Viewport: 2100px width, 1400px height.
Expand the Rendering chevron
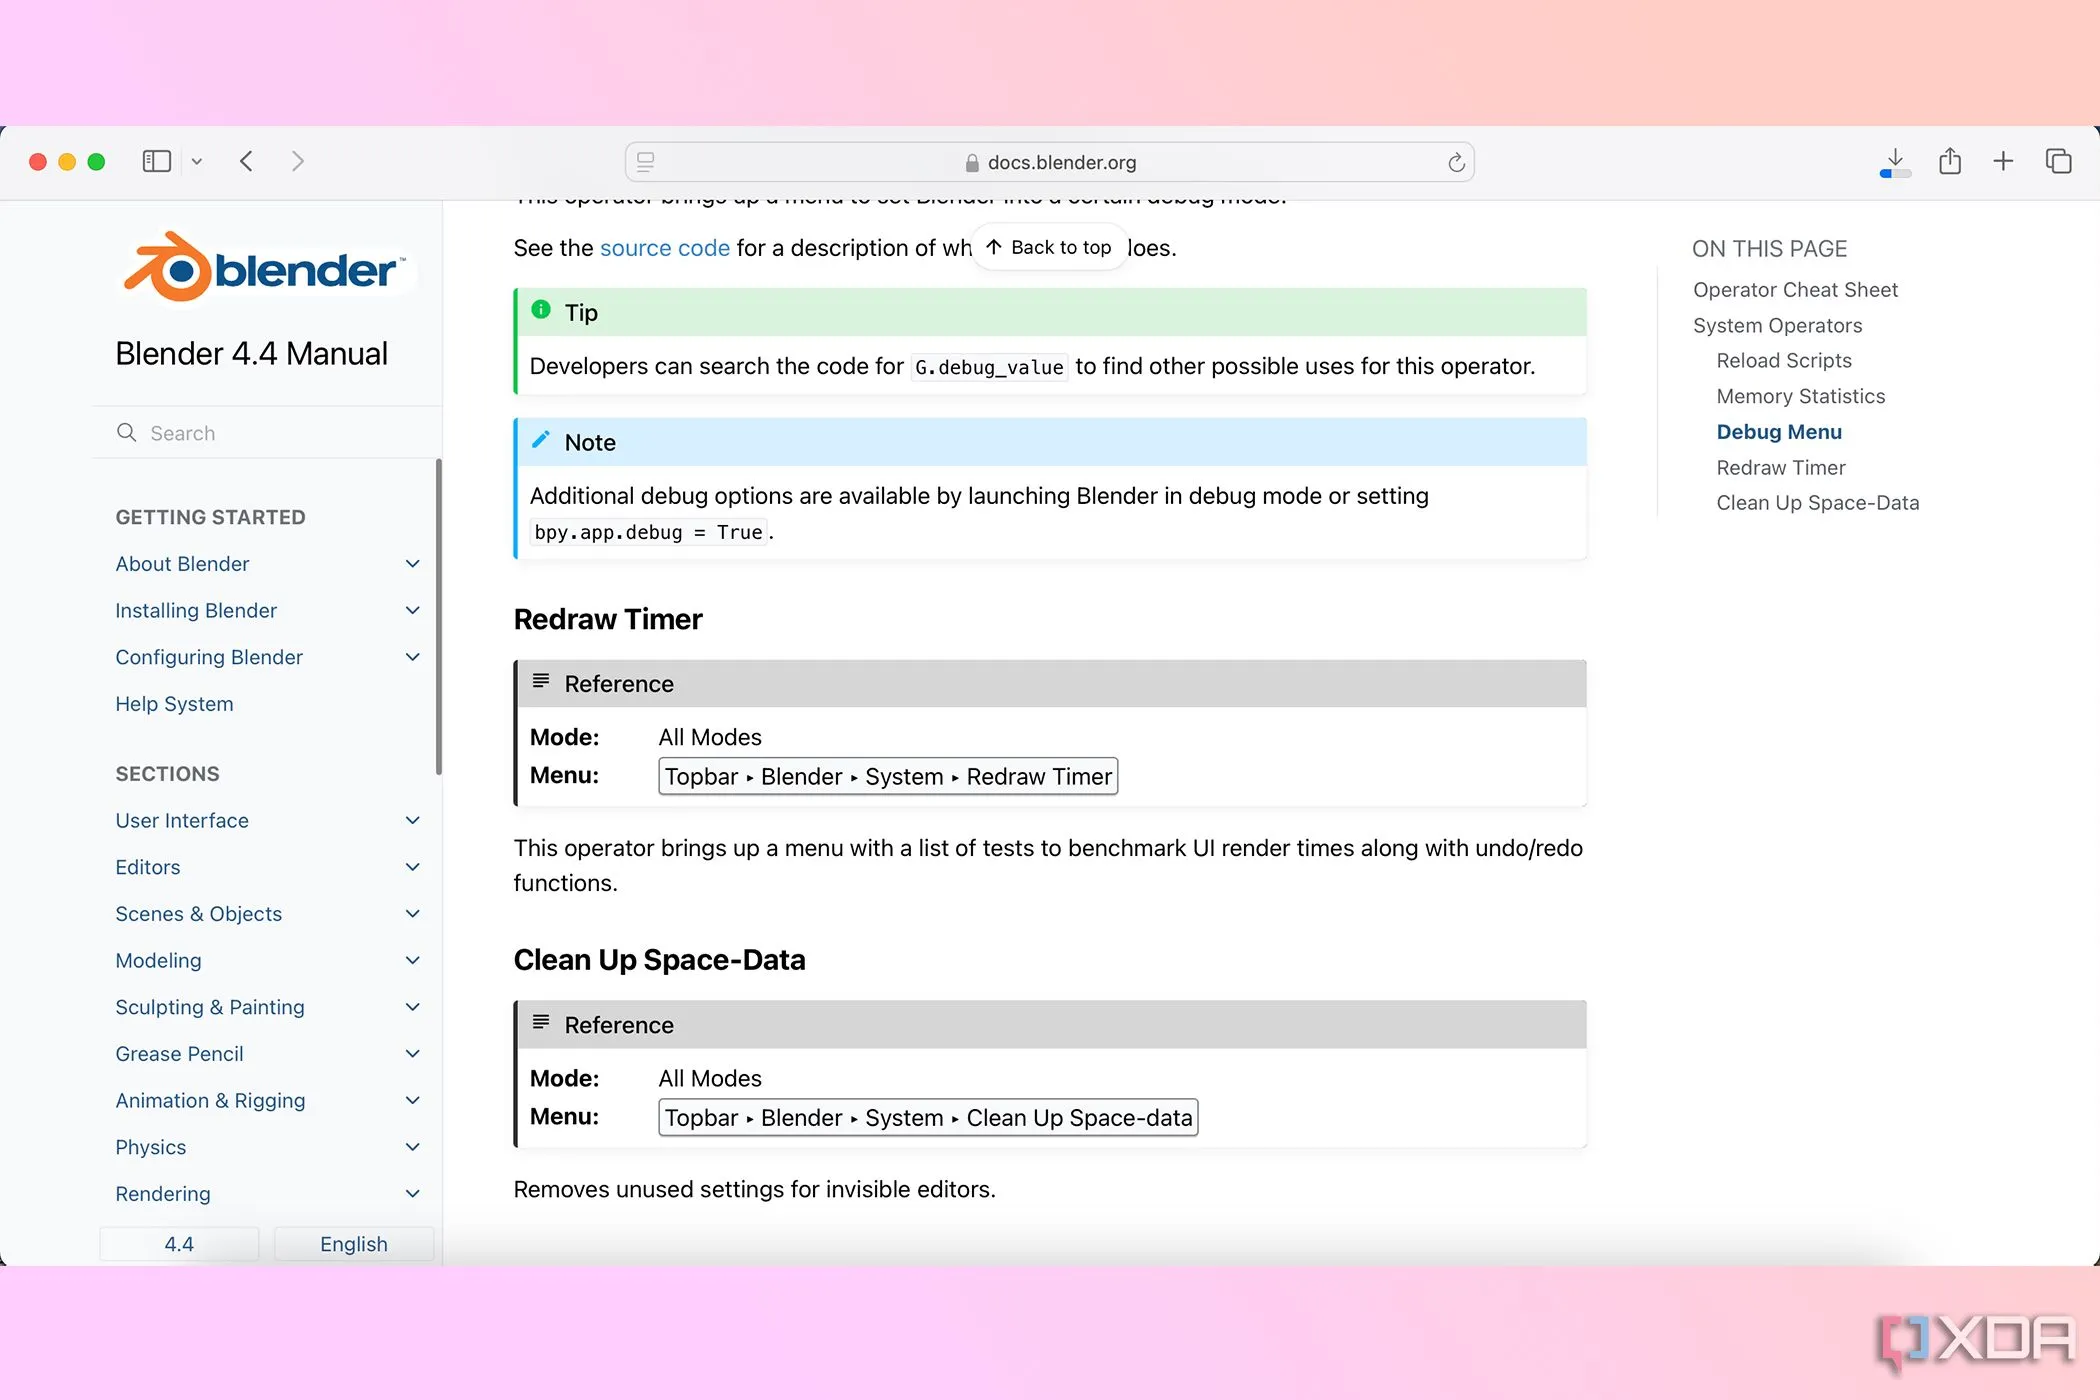[412, 1194]
